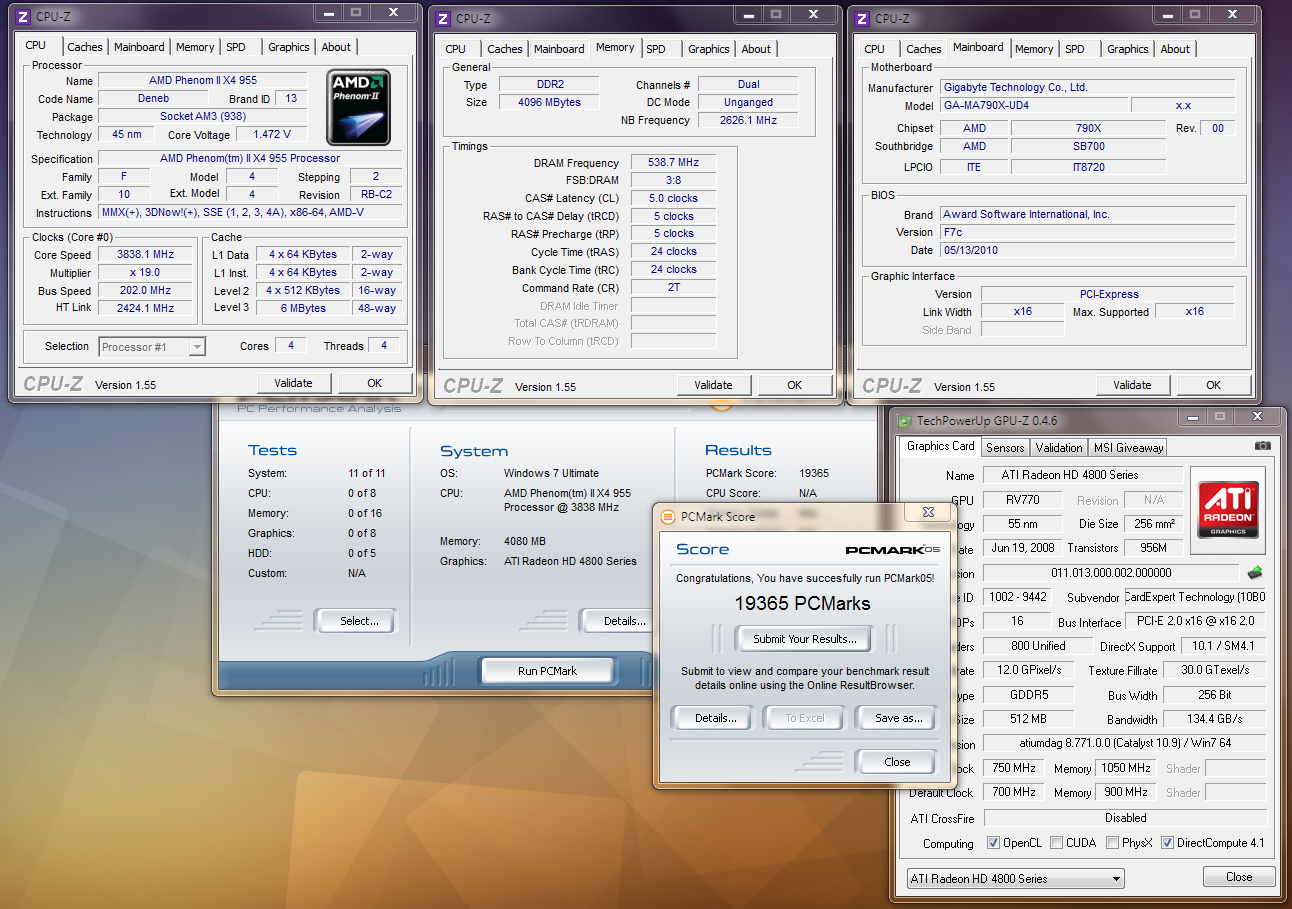The height and width of the screenshot is (909, 1292).
Task: Click the GPU-Z driver version atiumdag field
Action: coord(1124,744)
